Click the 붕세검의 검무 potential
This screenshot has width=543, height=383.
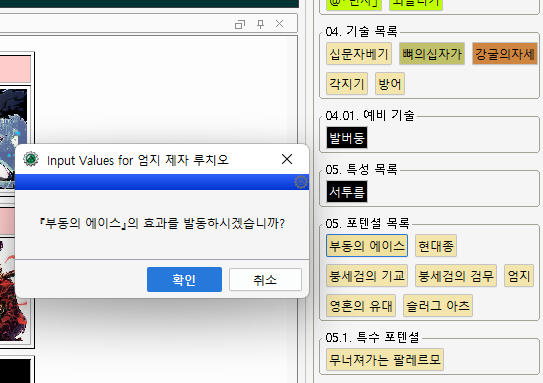(456, 276)
